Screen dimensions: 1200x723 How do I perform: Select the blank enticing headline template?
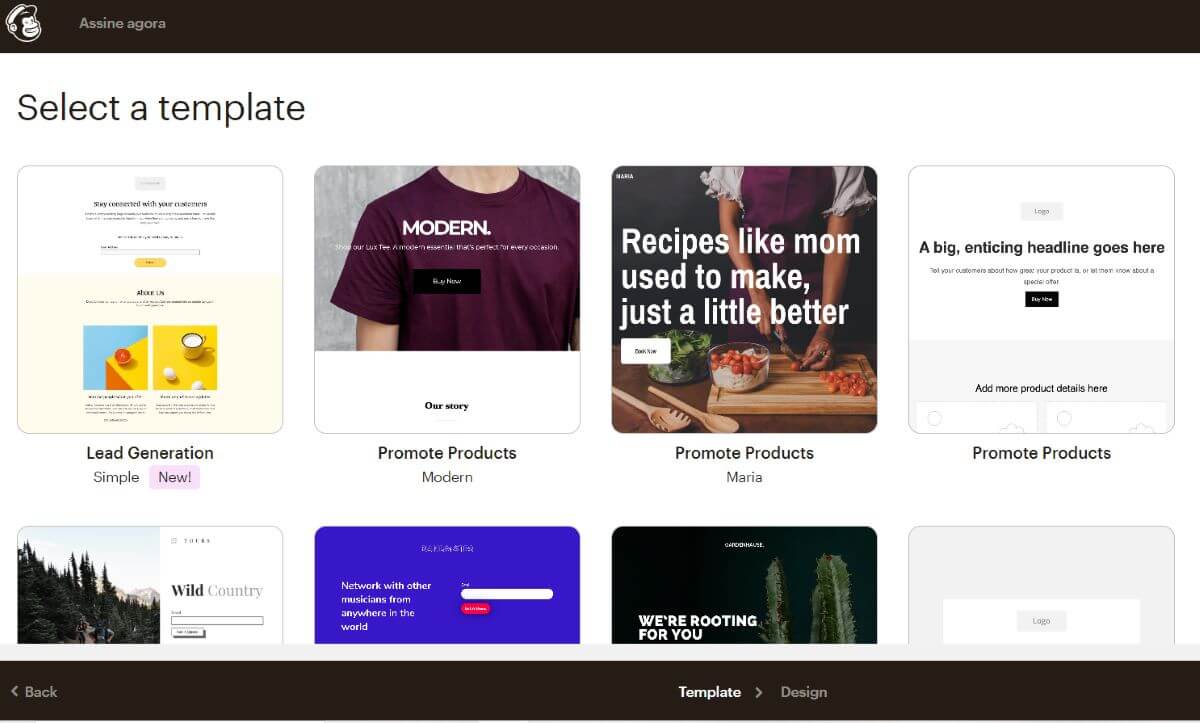[x=1041, y=300]
